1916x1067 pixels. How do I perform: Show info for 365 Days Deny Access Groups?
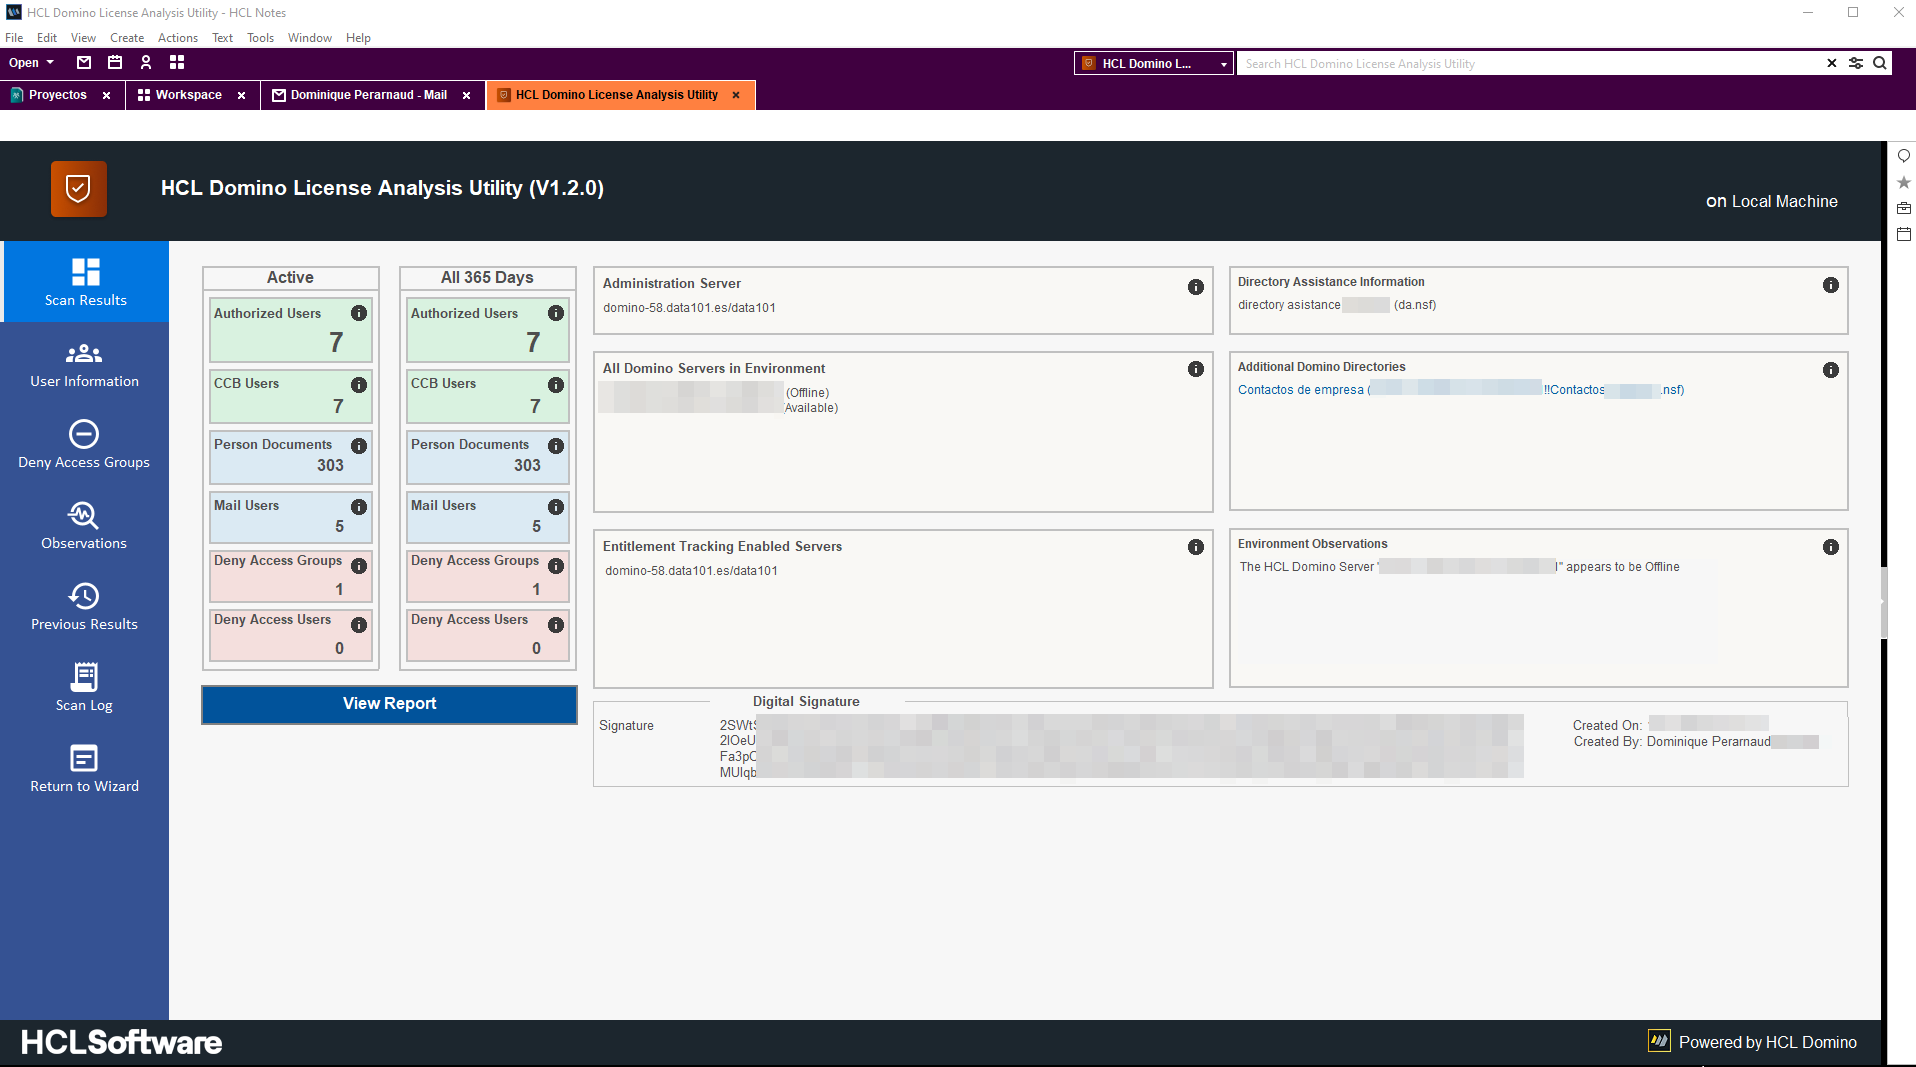(556, 566)
